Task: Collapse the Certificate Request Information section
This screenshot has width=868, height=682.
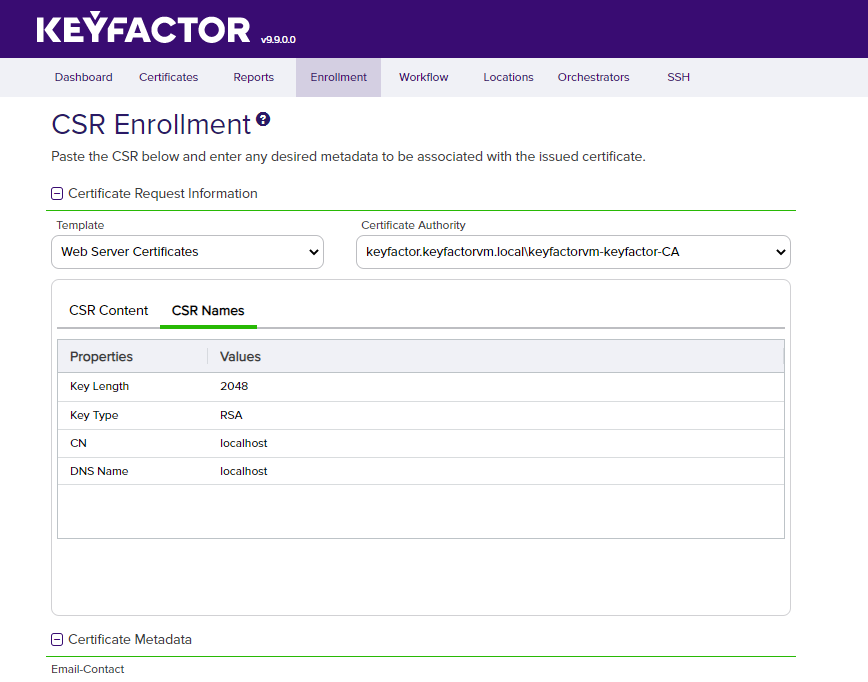Action: (57, 194)
